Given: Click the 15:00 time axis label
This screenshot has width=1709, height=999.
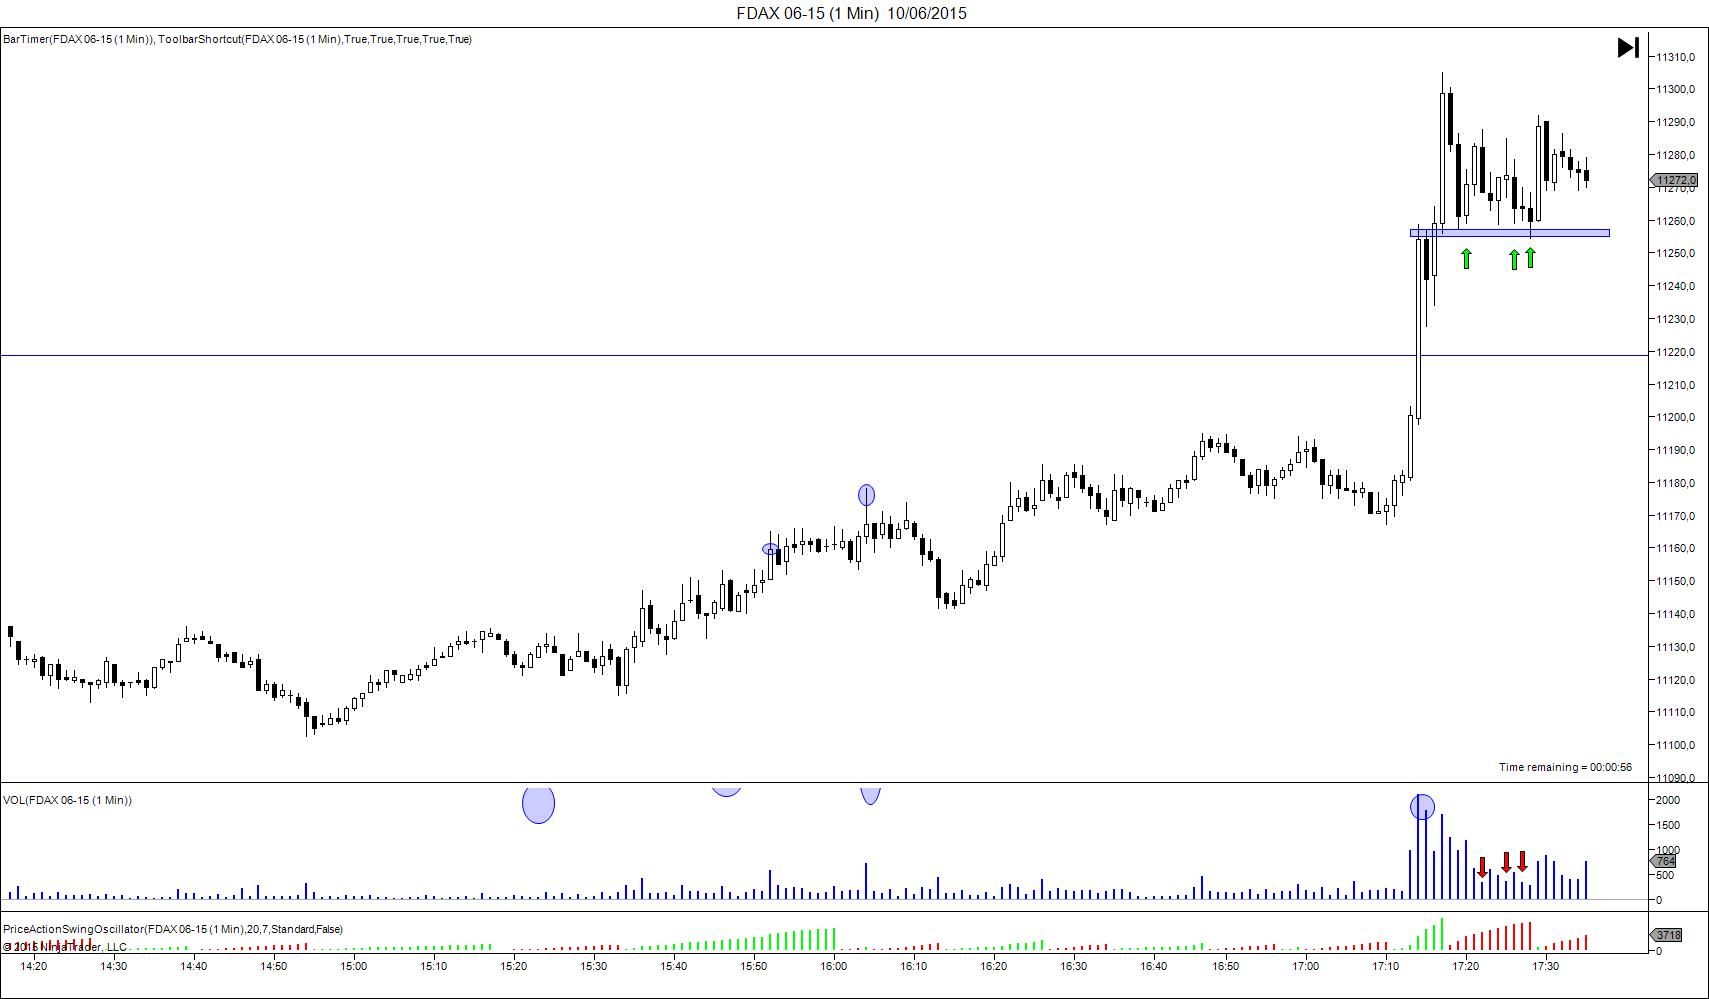Looking at the screenshot, I should [x=354, y=966].
